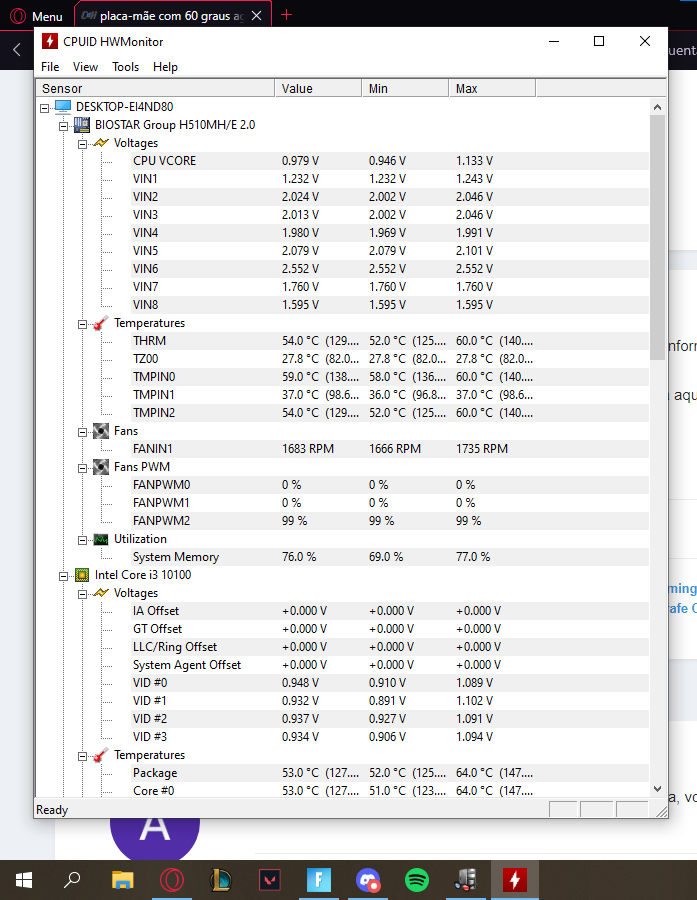The height and width of the screenshot is (900, 697).
Task: Select the TMPIN0 temperature row
Action: (390, 377)
